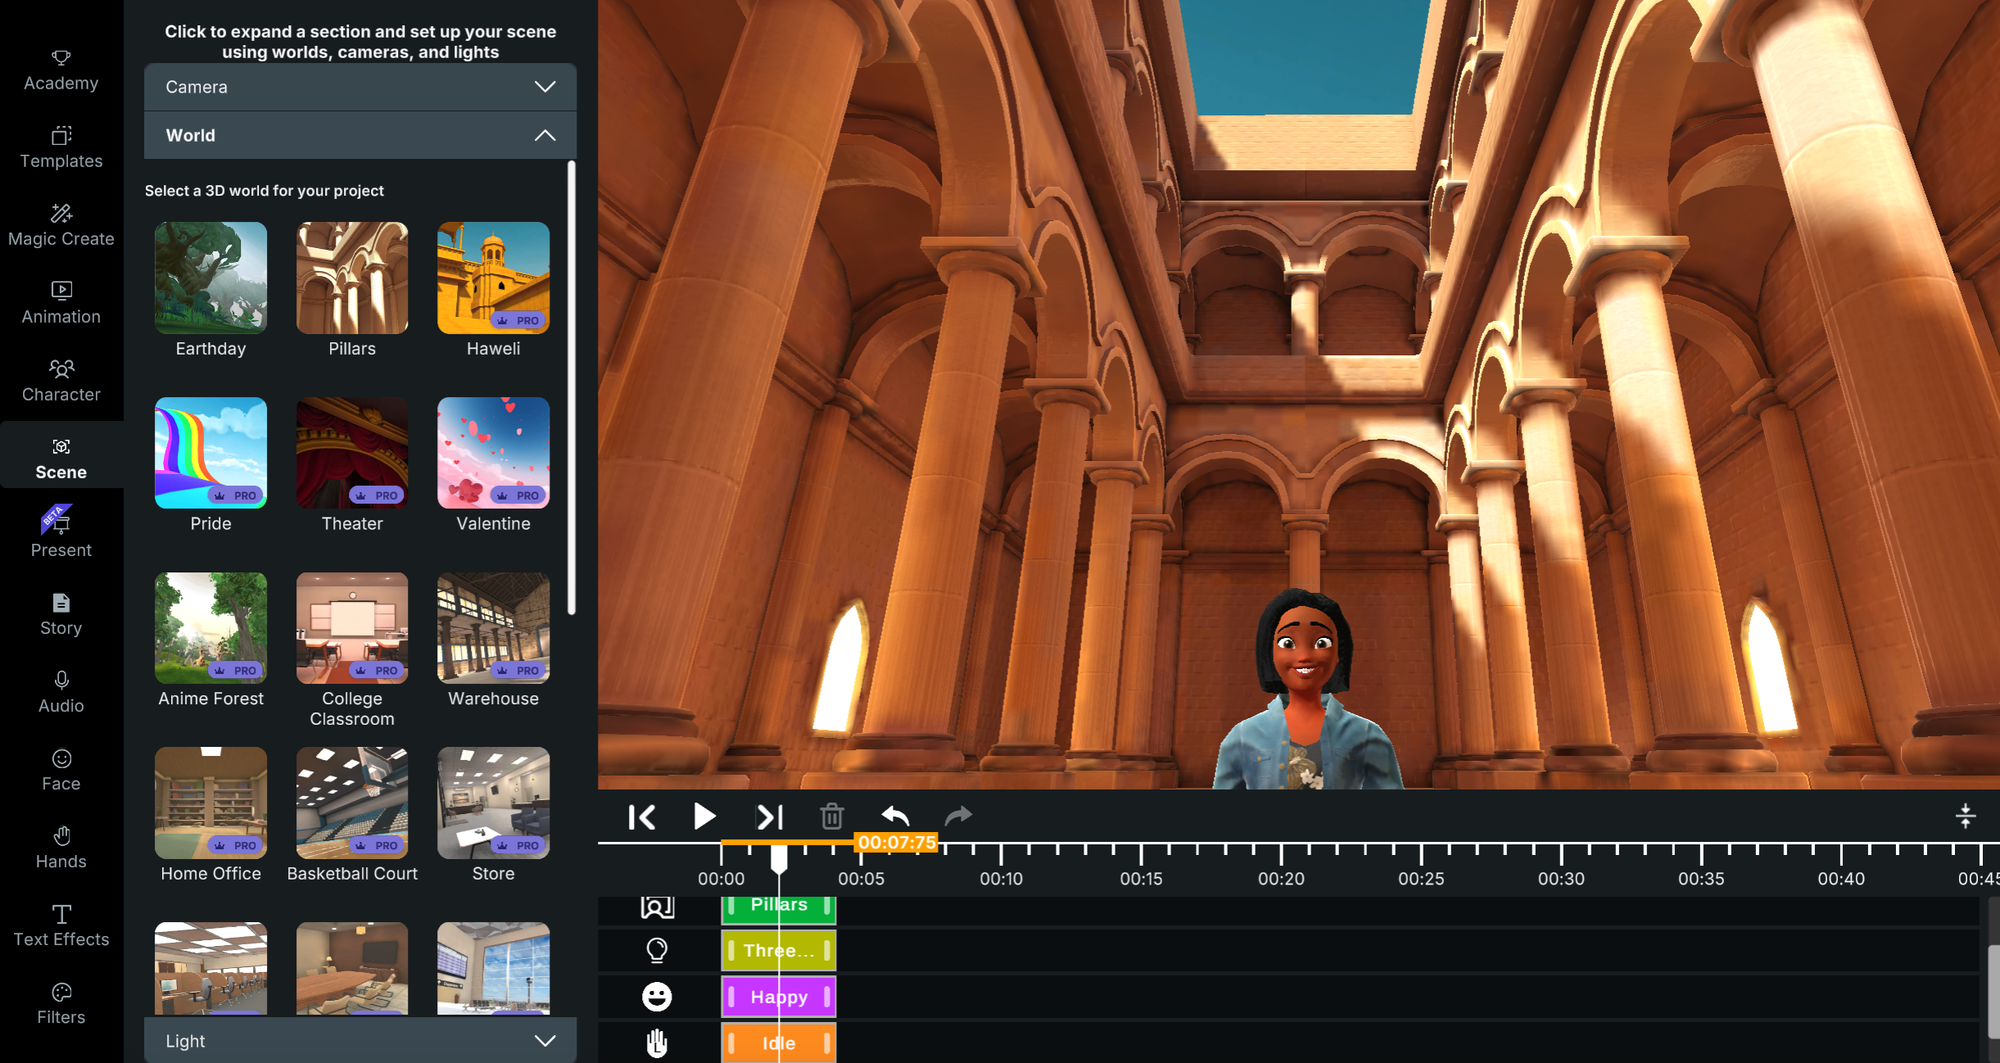The image size is (2000, 1063).
Task: Open Text Effects
Action: (x=61, y=925)
